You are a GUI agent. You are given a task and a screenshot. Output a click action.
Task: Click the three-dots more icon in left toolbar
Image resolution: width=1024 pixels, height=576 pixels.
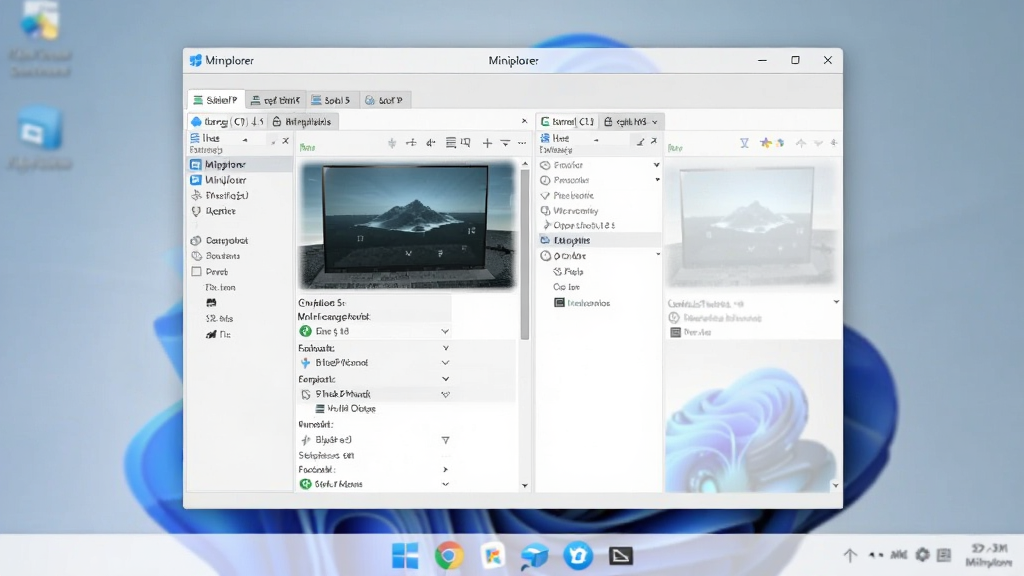522,143
